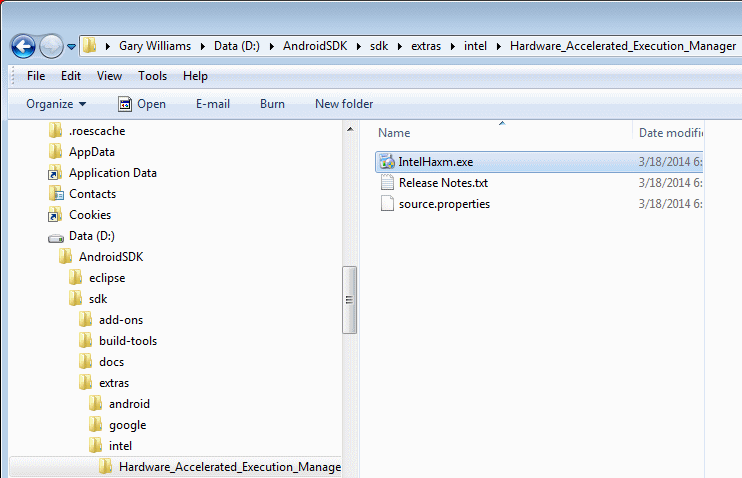Go back with the Back arrow button
This screenshot has height=478, width=742.
[x=23, y=46]
